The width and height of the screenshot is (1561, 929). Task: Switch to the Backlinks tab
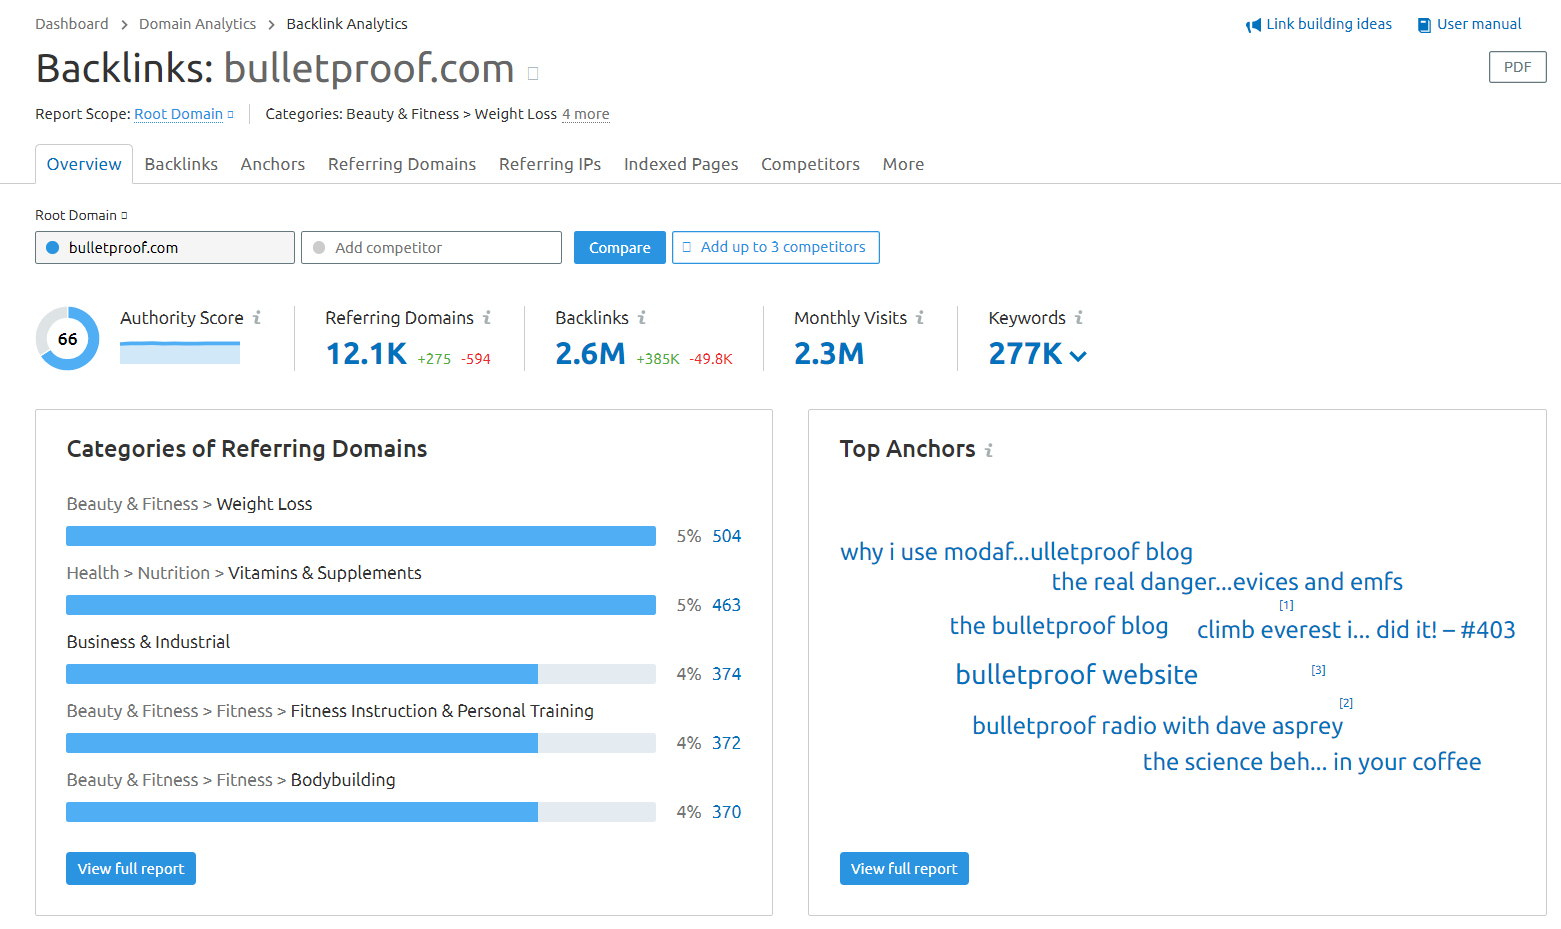point(181,164)
